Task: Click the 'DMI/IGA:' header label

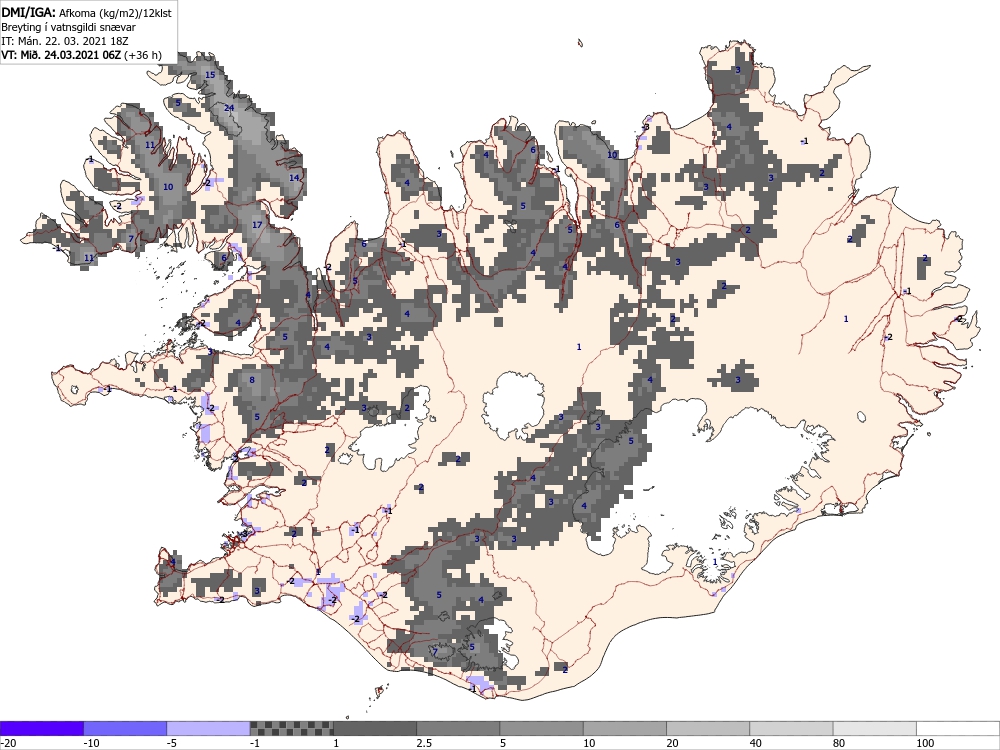Action: tap(29, 12)
